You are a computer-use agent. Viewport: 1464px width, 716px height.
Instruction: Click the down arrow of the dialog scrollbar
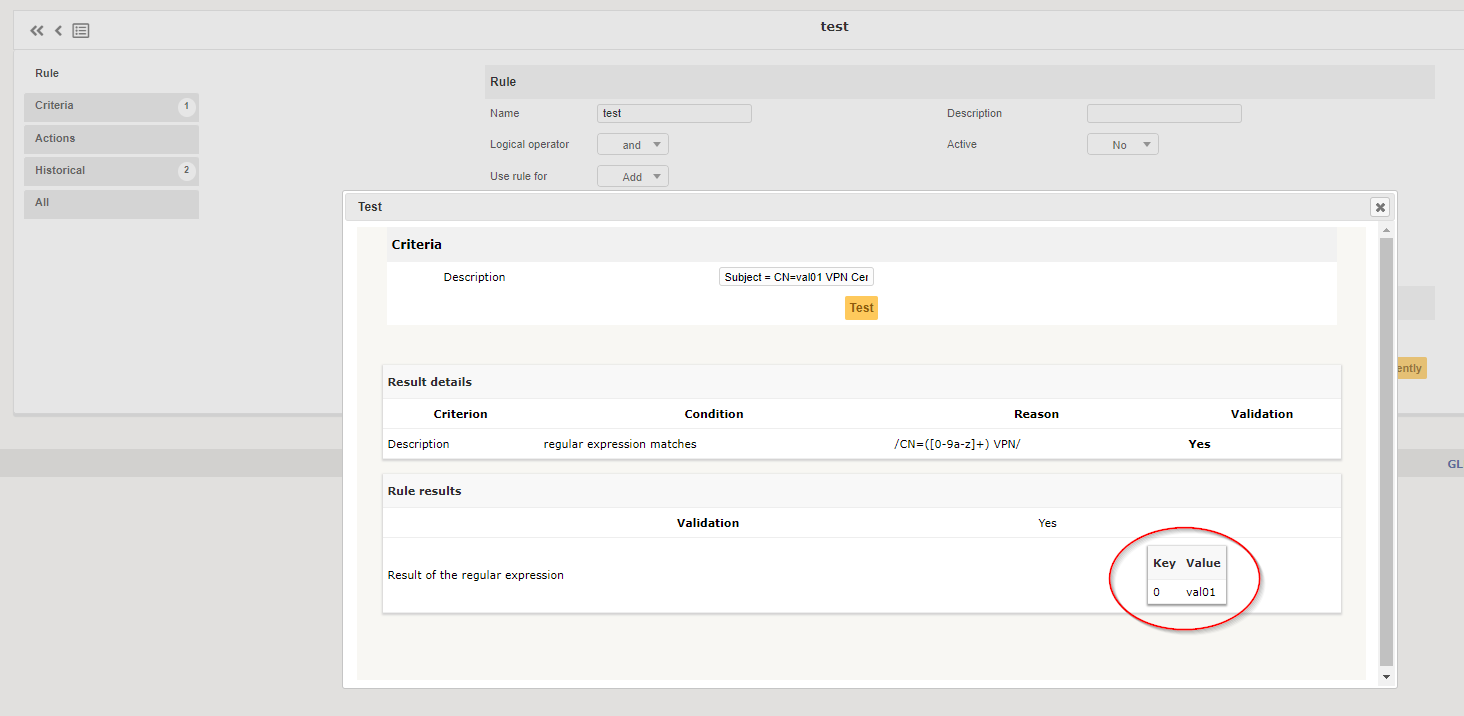click(x=1386, y=677)
